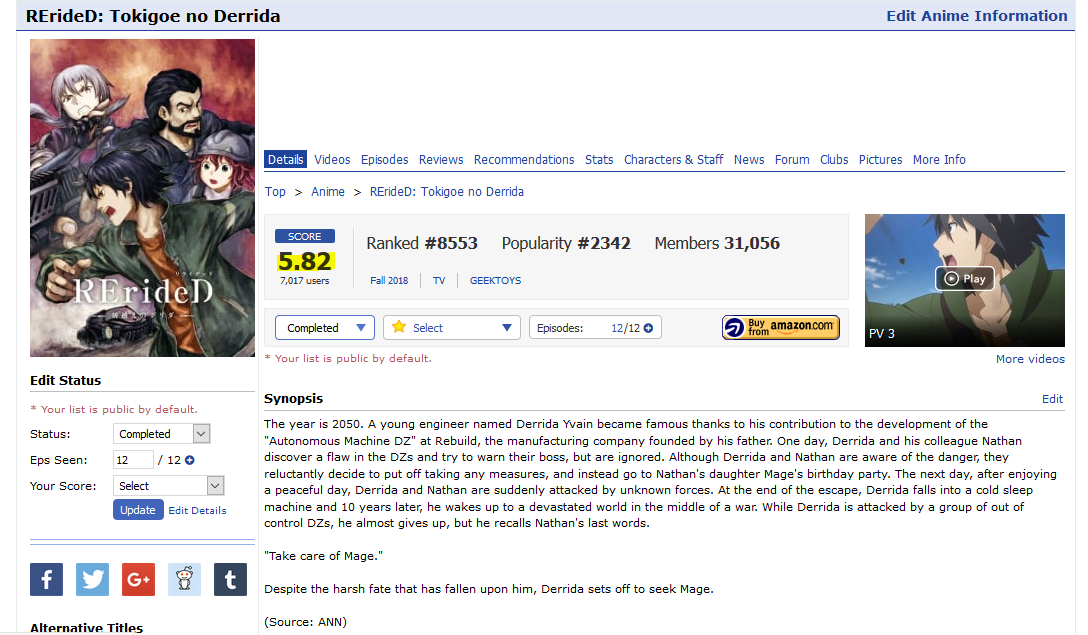Image resolution: width=1088 pixels, height=635 pixels.
Task: Go to the Reviews tab
Action: (441, 160)
